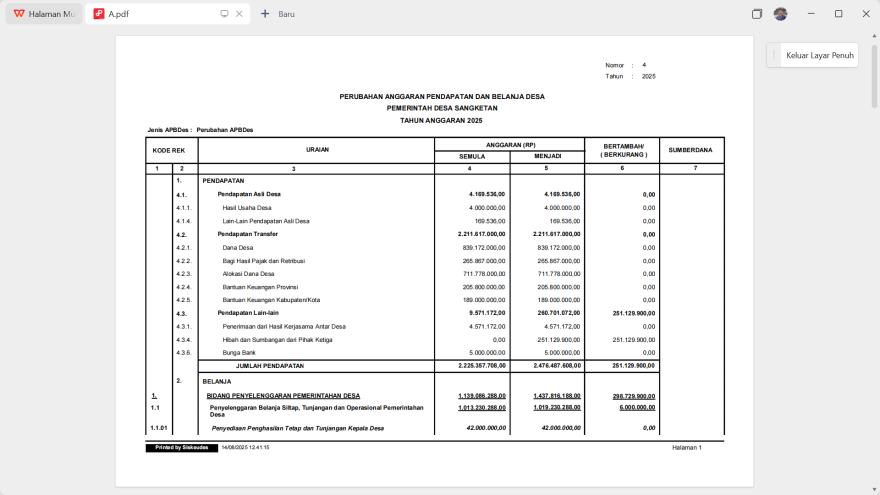Open a new tab with the plus icon
This screenshot has width=880, height=495.
click(x=265, y=14)
